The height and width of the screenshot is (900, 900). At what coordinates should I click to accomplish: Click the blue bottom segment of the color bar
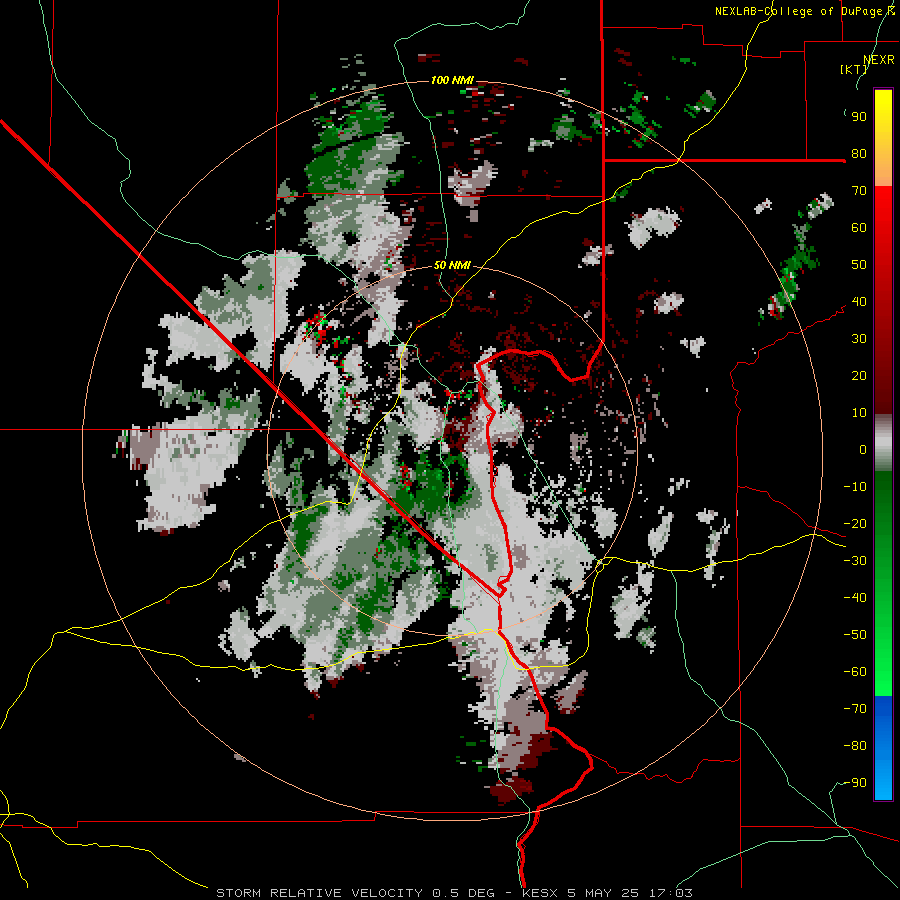point(883,748)
